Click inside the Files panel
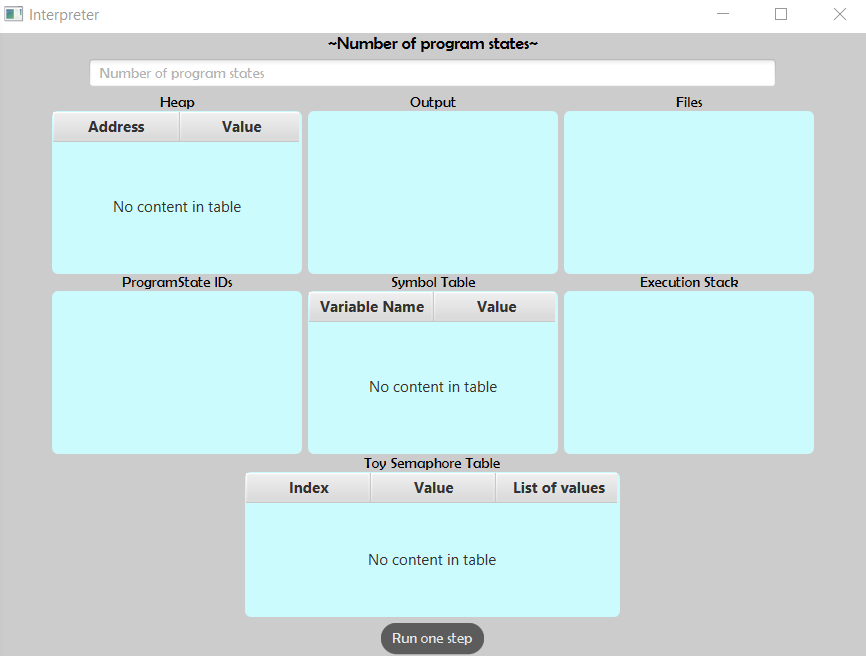Viewport: 866px width, 656px height. (x=688, y=192)
